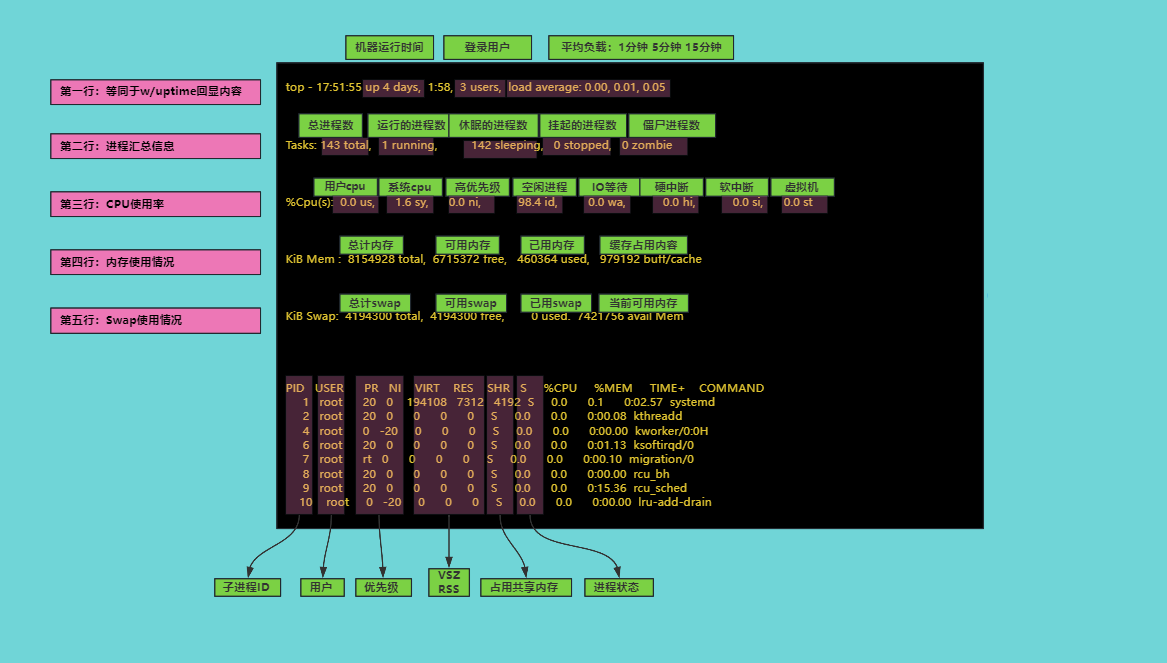The width and height of the screenshot is (1167, 663).
Task: Click the '0 stopped,' value
Action: tap(582, 145)
